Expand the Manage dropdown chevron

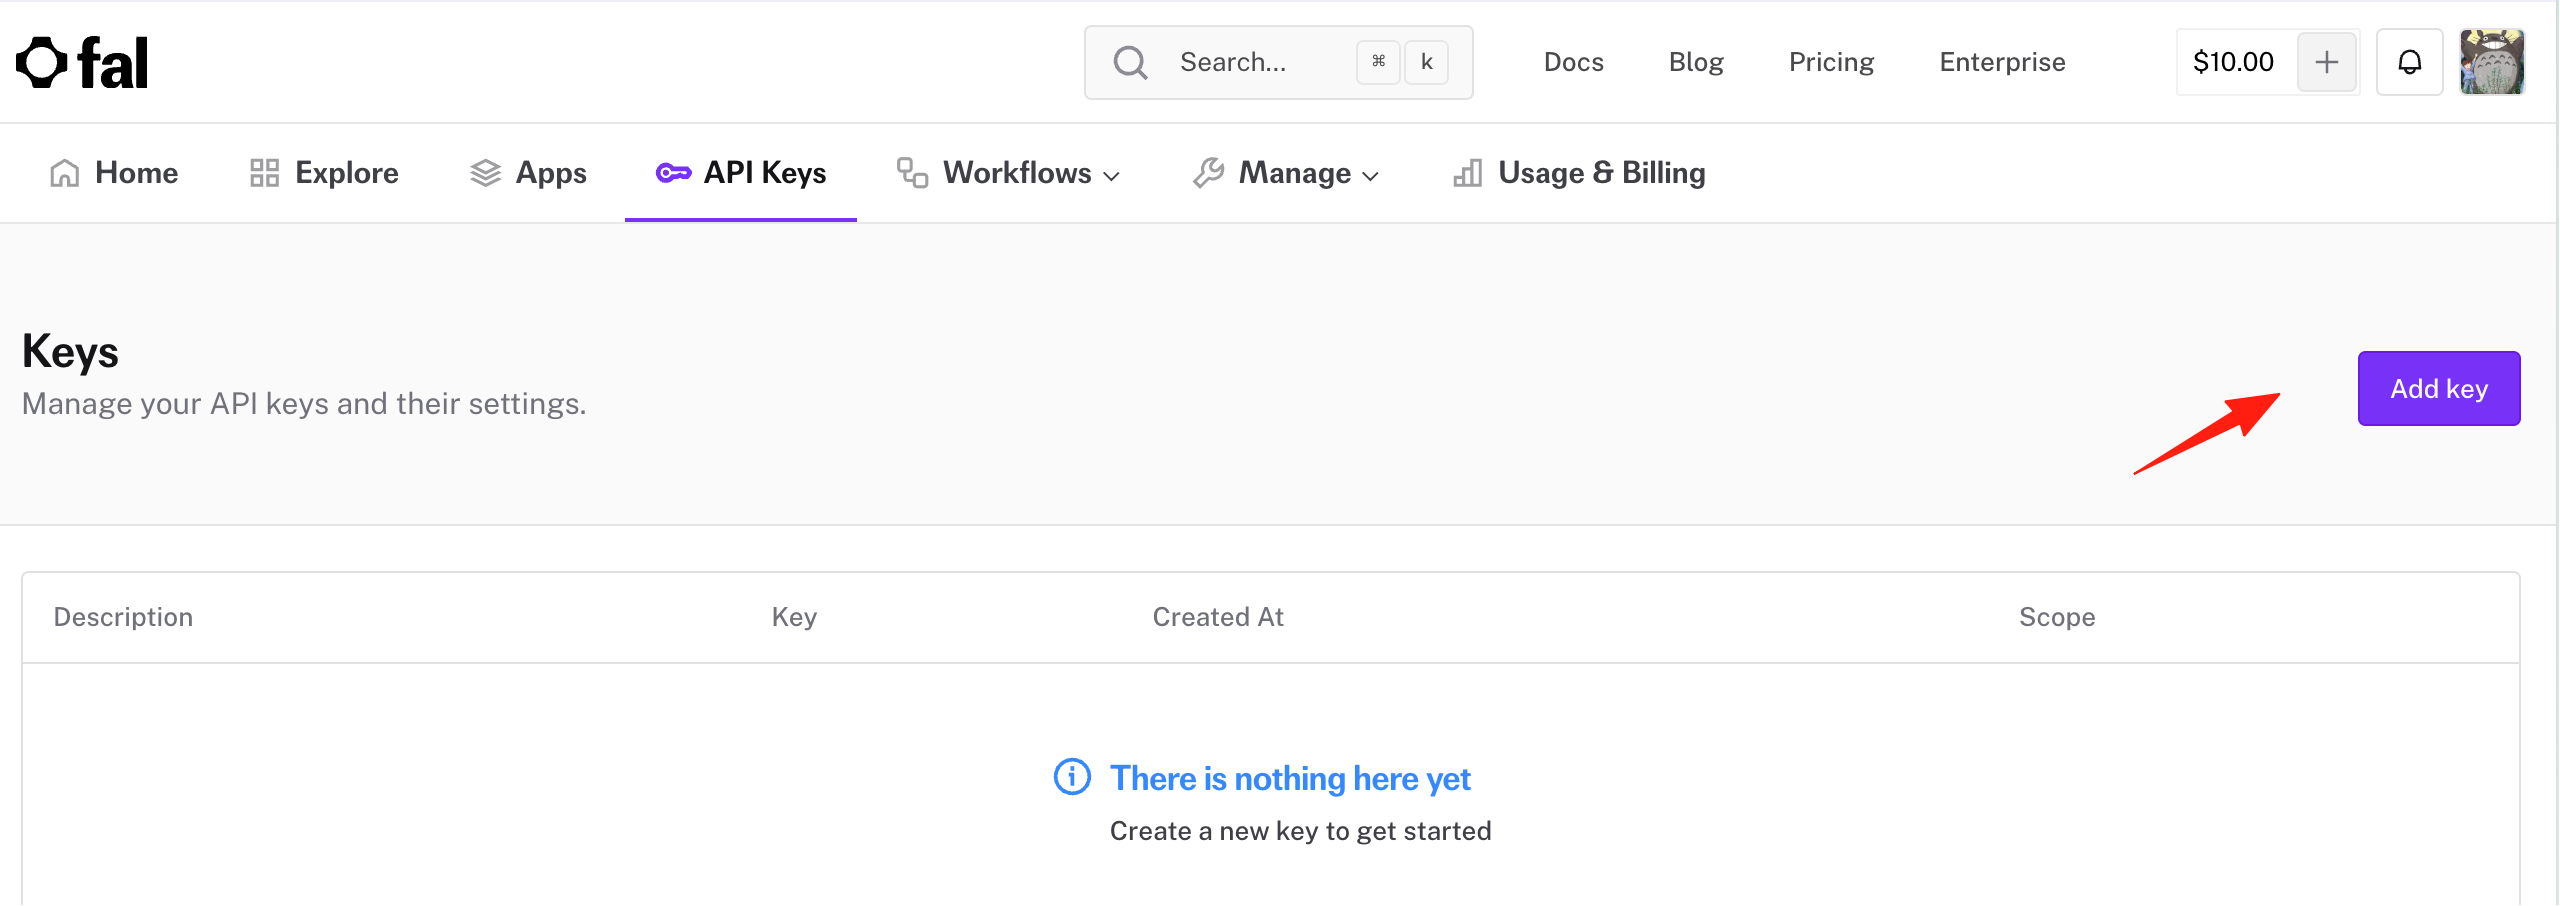(1371, 176)
